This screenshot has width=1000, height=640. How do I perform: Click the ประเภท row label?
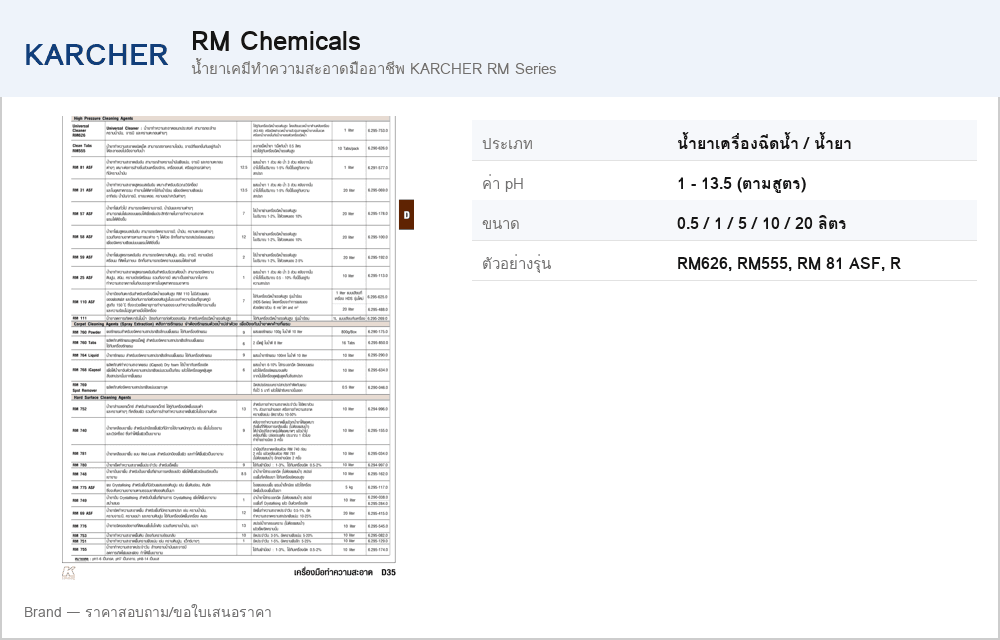(507, 143)
